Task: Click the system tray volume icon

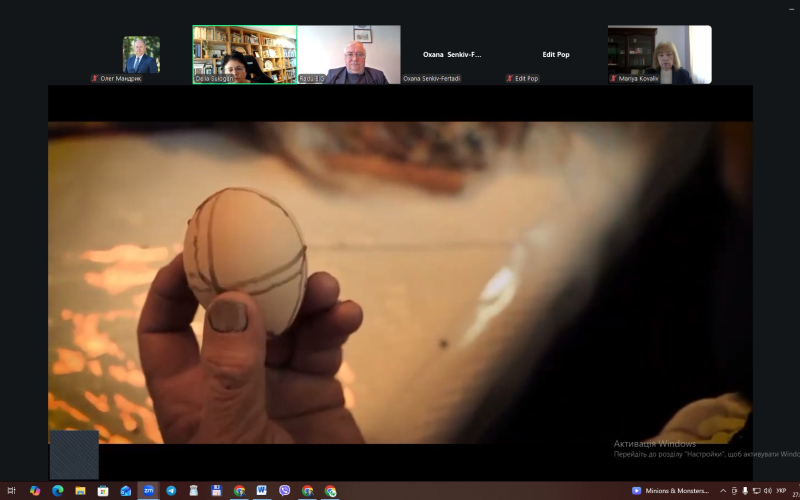Action: click(768, 491)
